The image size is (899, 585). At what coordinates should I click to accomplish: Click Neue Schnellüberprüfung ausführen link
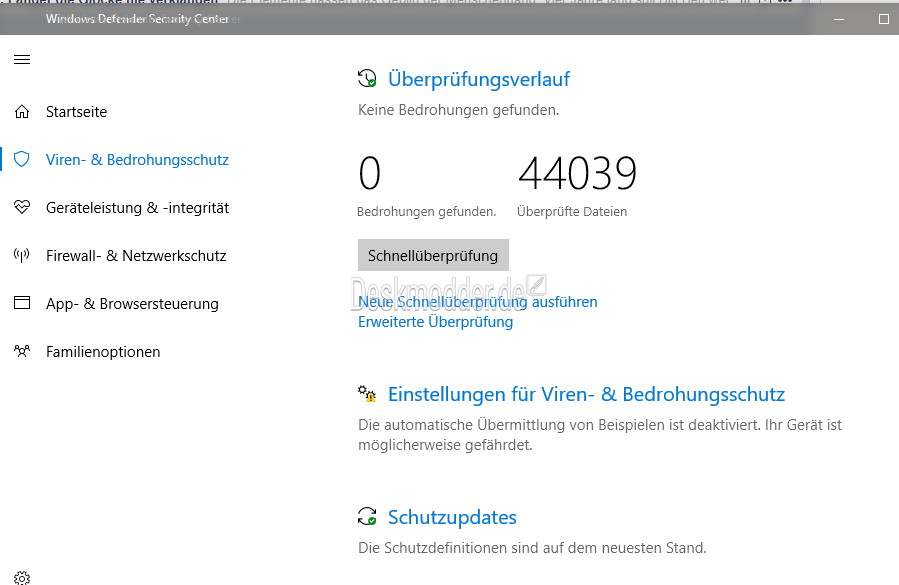point(478,302)
